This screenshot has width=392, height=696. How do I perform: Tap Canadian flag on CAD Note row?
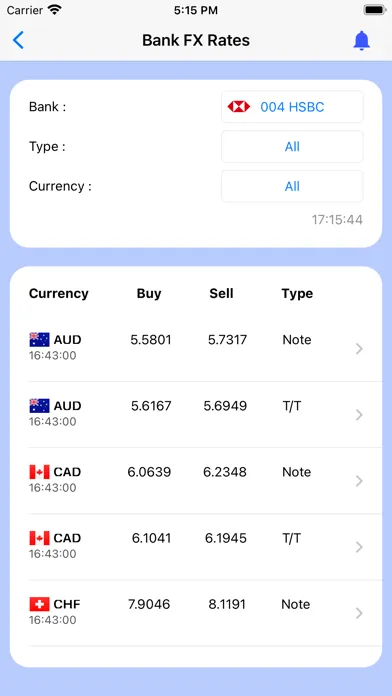[x=40, y=472]
